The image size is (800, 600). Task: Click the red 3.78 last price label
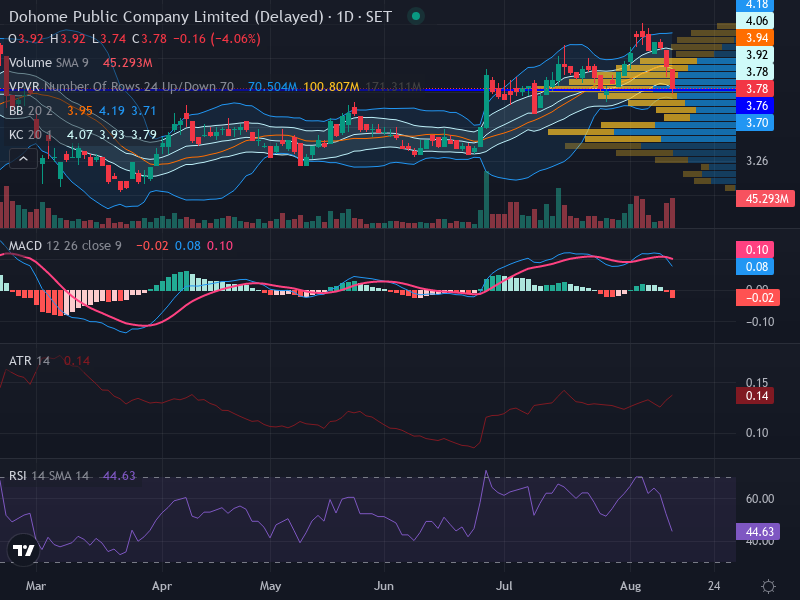click(755, 89)
